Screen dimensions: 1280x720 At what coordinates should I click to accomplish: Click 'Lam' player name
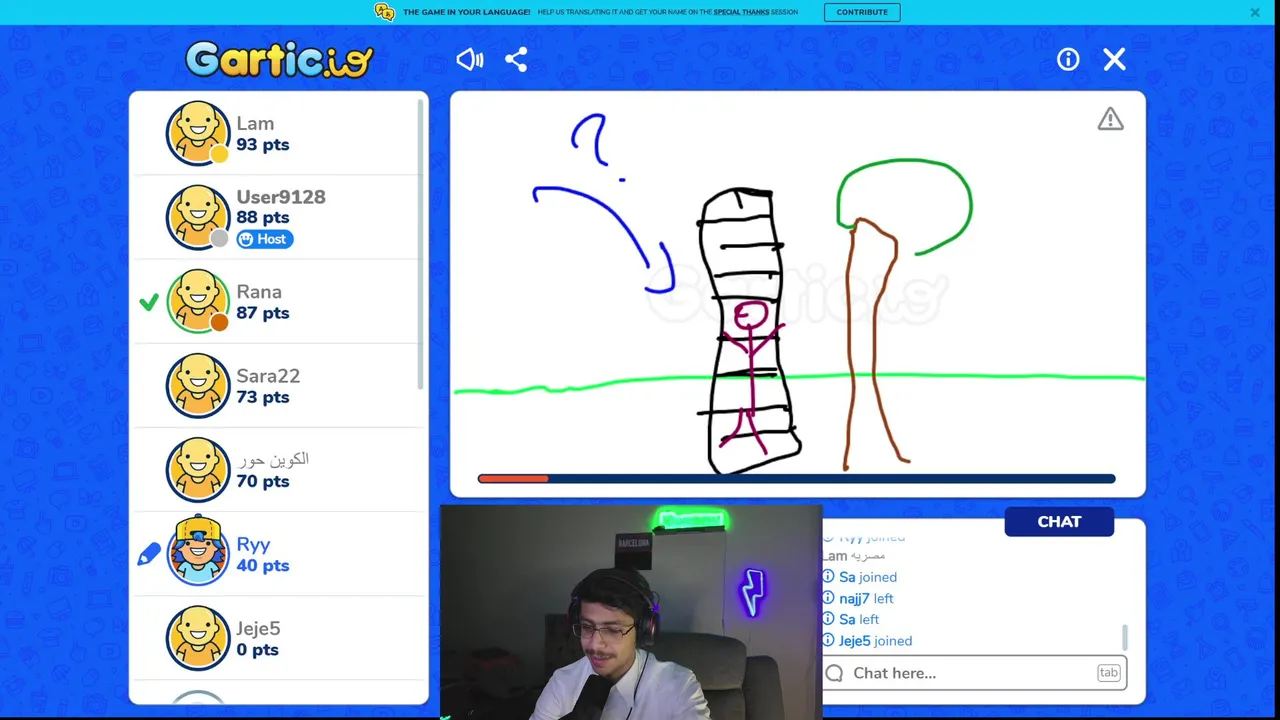tap(255, 124)
